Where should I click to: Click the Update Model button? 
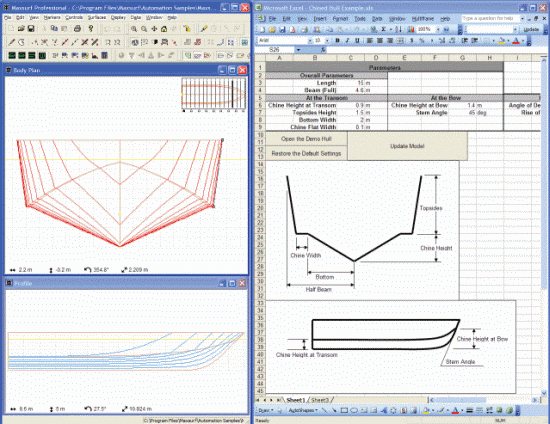coord(407,146)
